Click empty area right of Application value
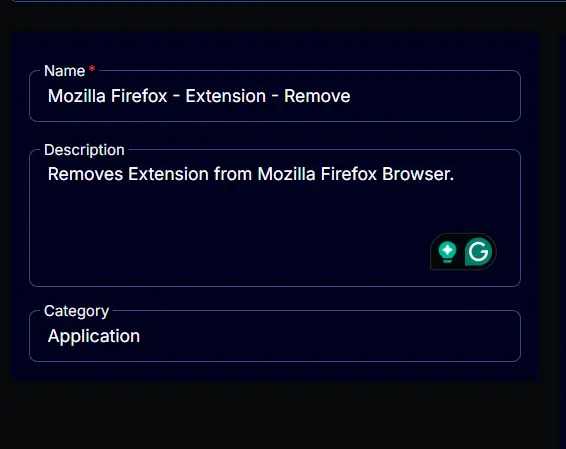566x449 pixels. tap(325, 336)
